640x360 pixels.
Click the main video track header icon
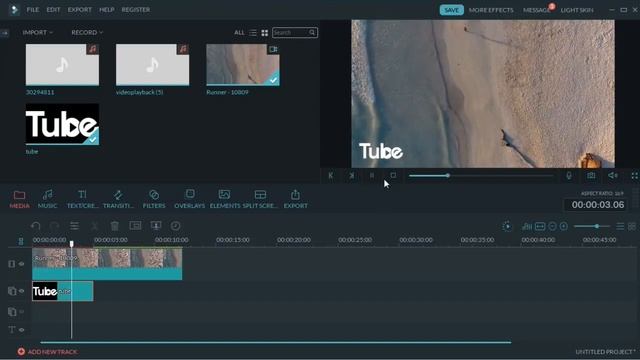pyautogui.click(x=11, y=264)
